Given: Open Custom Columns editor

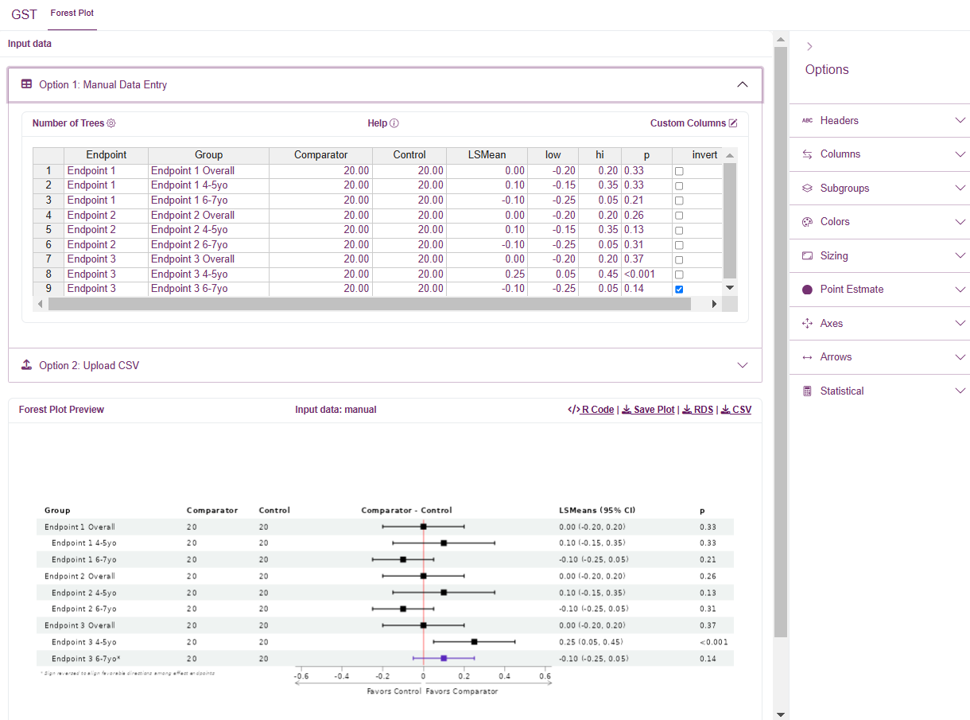Looking at the screenshot, I should click(693, 123).
